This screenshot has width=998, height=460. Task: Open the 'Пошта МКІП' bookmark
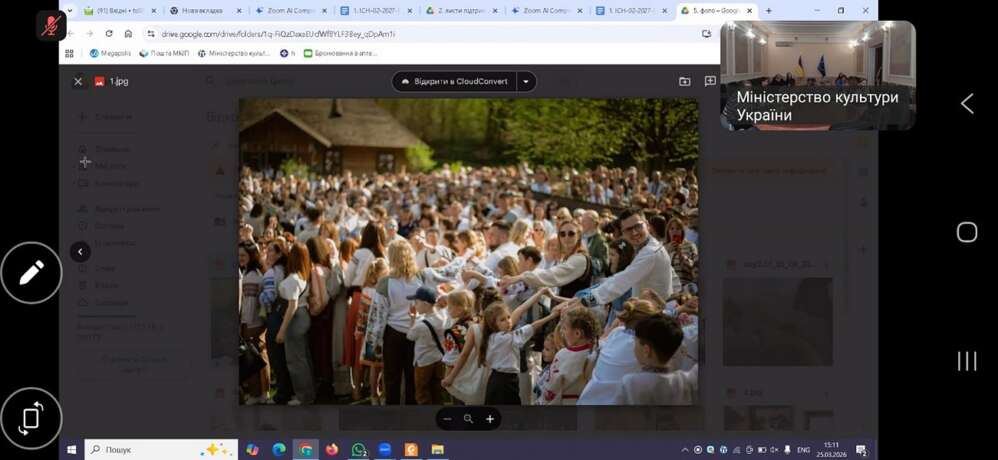163,53
